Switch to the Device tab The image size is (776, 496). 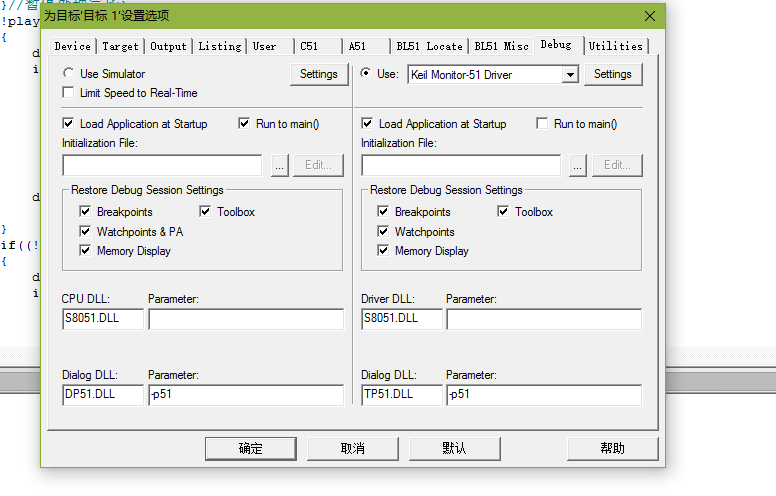point(72,46)
